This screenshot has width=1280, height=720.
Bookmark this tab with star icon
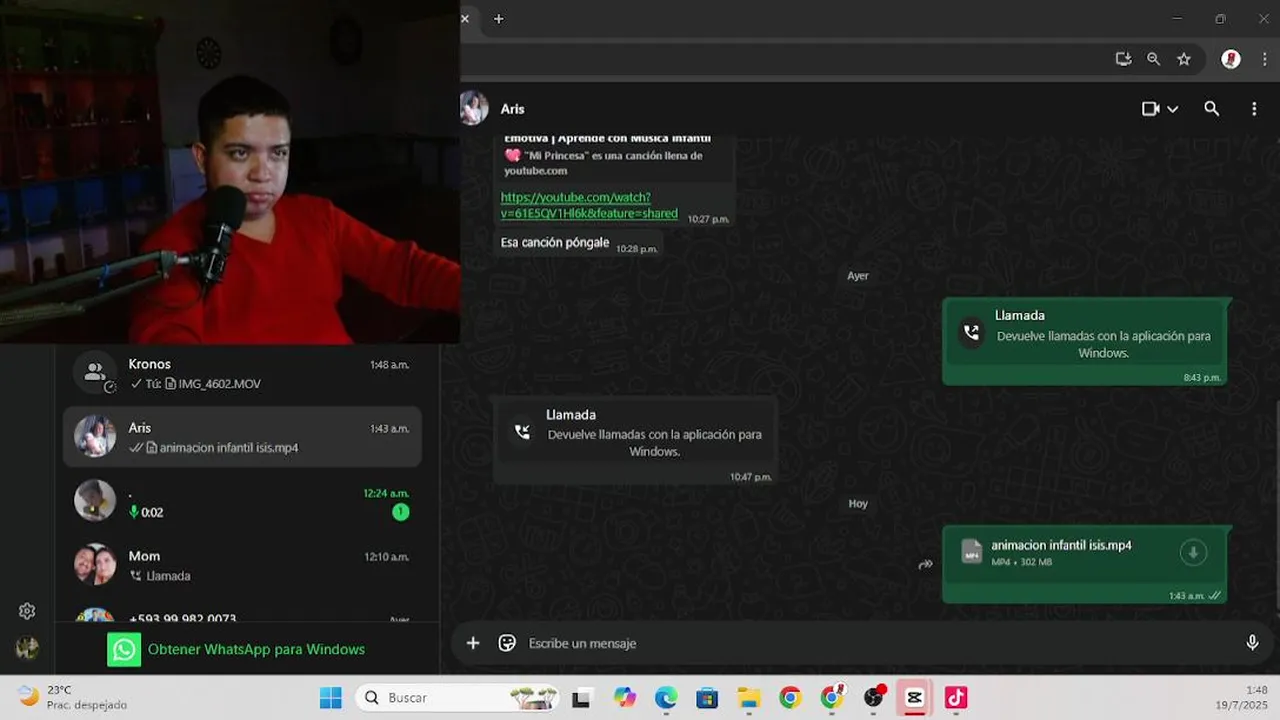(x=1184, y=59)
